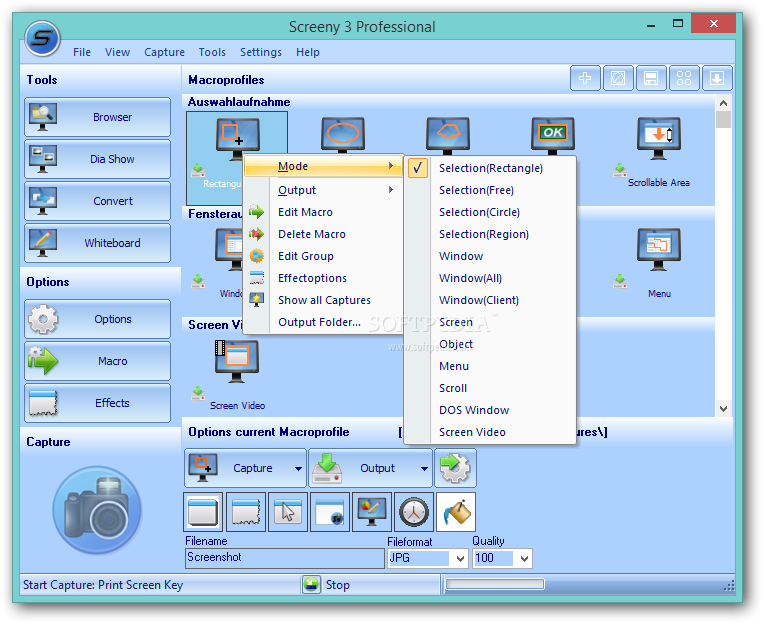Select the polygon region monitor icon
The width and height of the screenshot is (763, 623).
coord(448,135)
